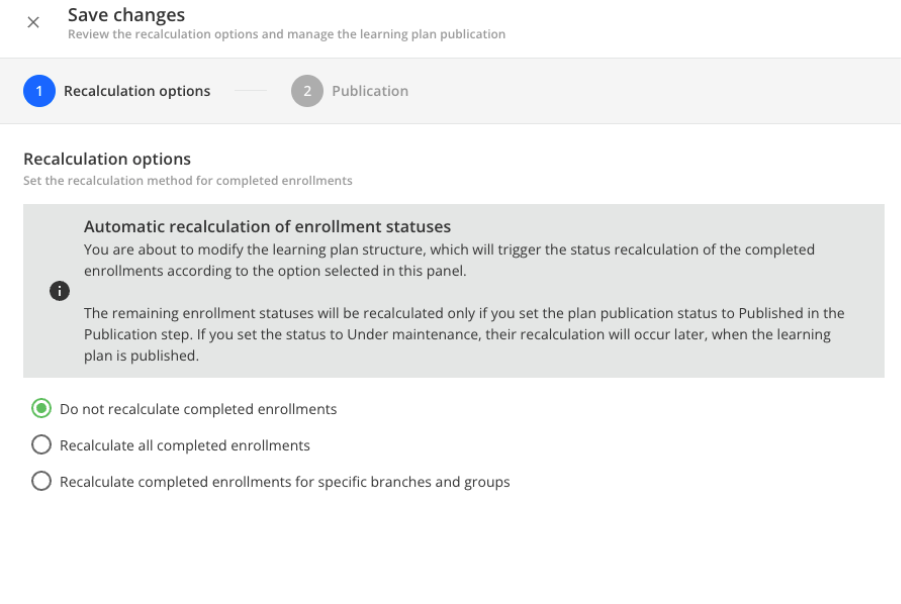Click the paragraph starting "You are about to modify"

pyautogui.click(x=449, y=259)
